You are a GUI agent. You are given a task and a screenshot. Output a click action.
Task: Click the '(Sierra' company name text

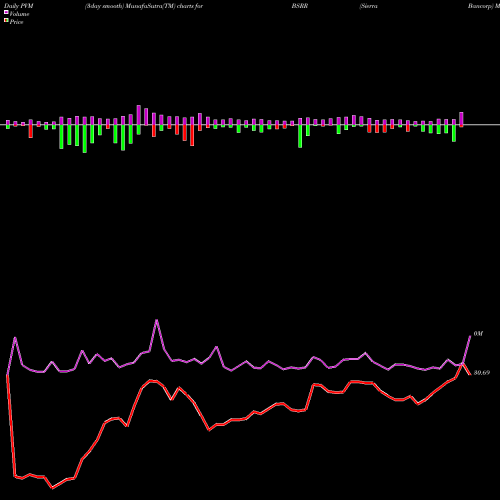point(368,6)
